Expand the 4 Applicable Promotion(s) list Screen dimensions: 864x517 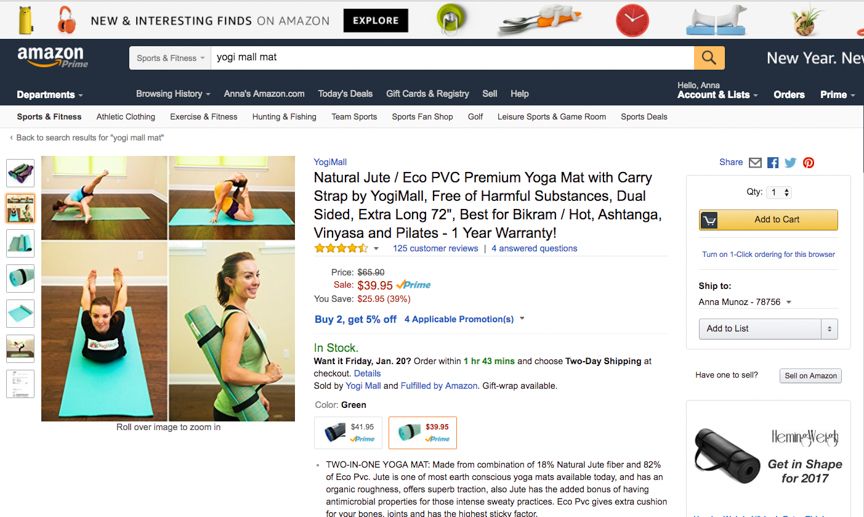pyautogui.click(x=464, y=320)
